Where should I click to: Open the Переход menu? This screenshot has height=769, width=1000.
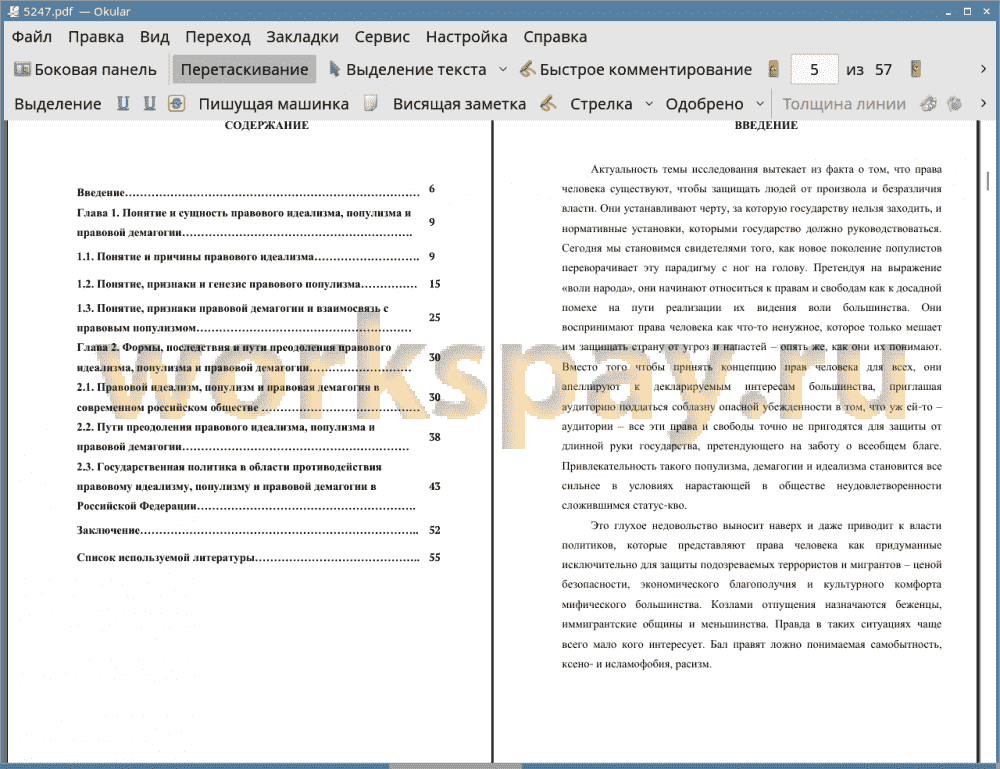coord(217,37)
